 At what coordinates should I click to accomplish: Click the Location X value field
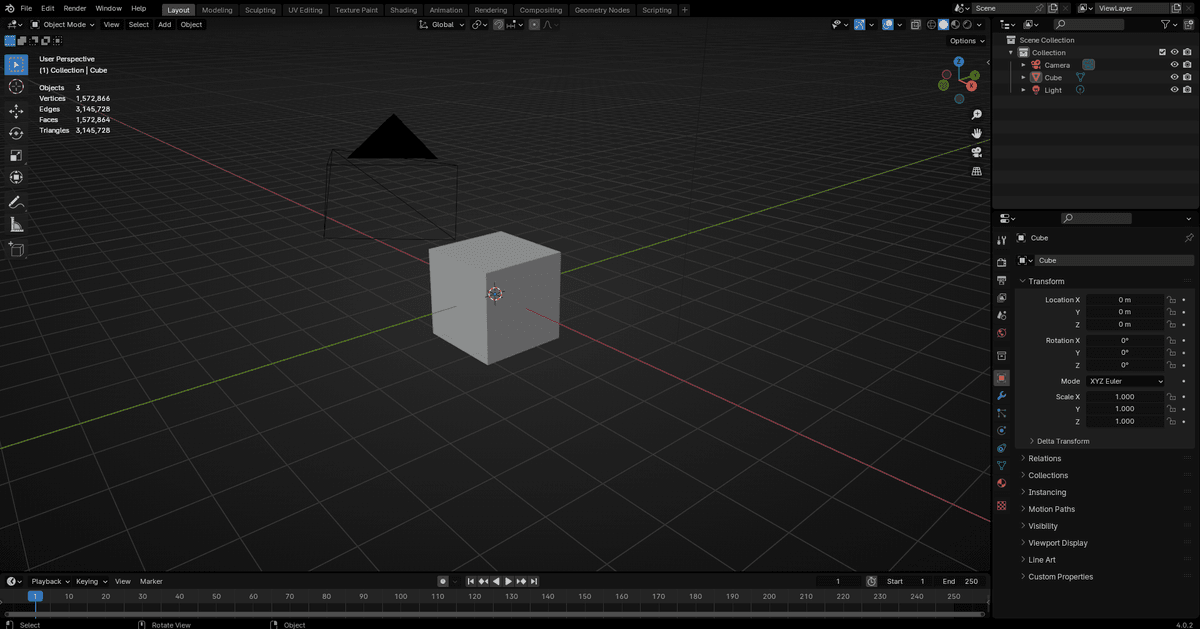[x=1125, y=300]
